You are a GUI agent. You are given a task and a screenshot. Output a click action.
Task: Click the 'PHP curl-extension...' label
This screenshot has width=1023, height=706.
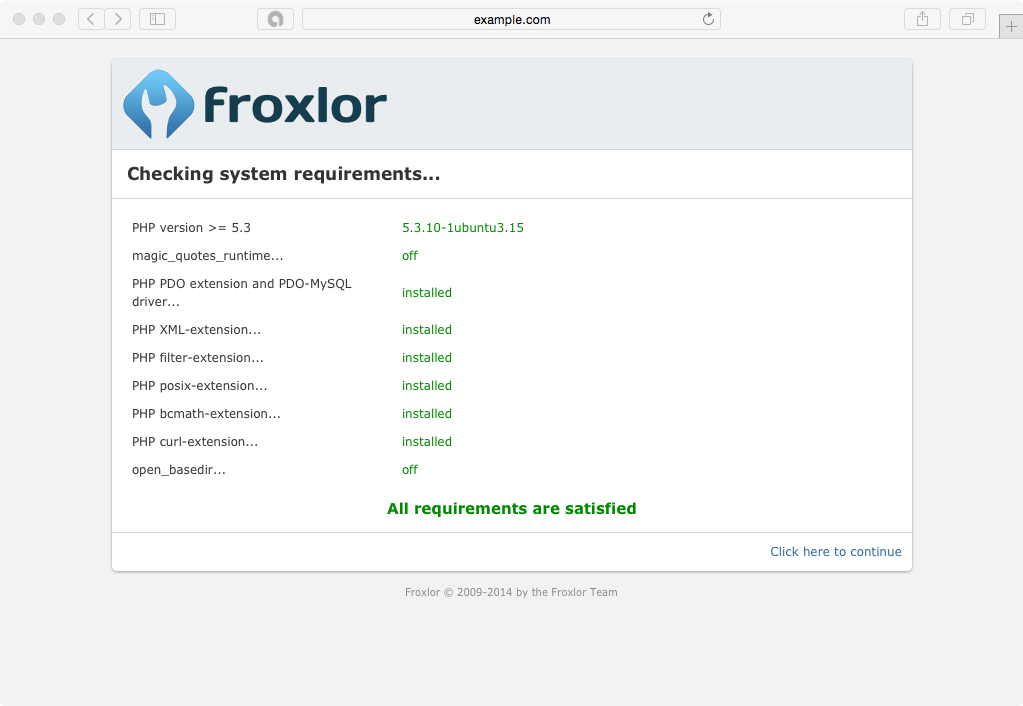pyautogui.click(x=195, y=442)
